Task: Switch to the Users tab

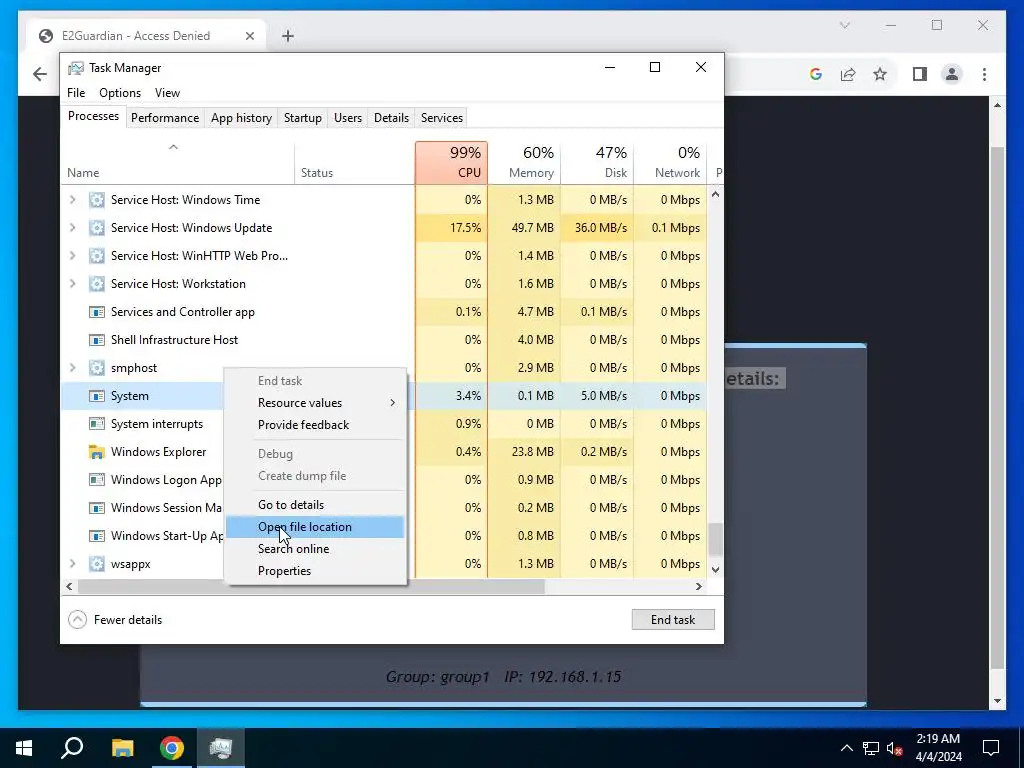Action: pos(347,118)
